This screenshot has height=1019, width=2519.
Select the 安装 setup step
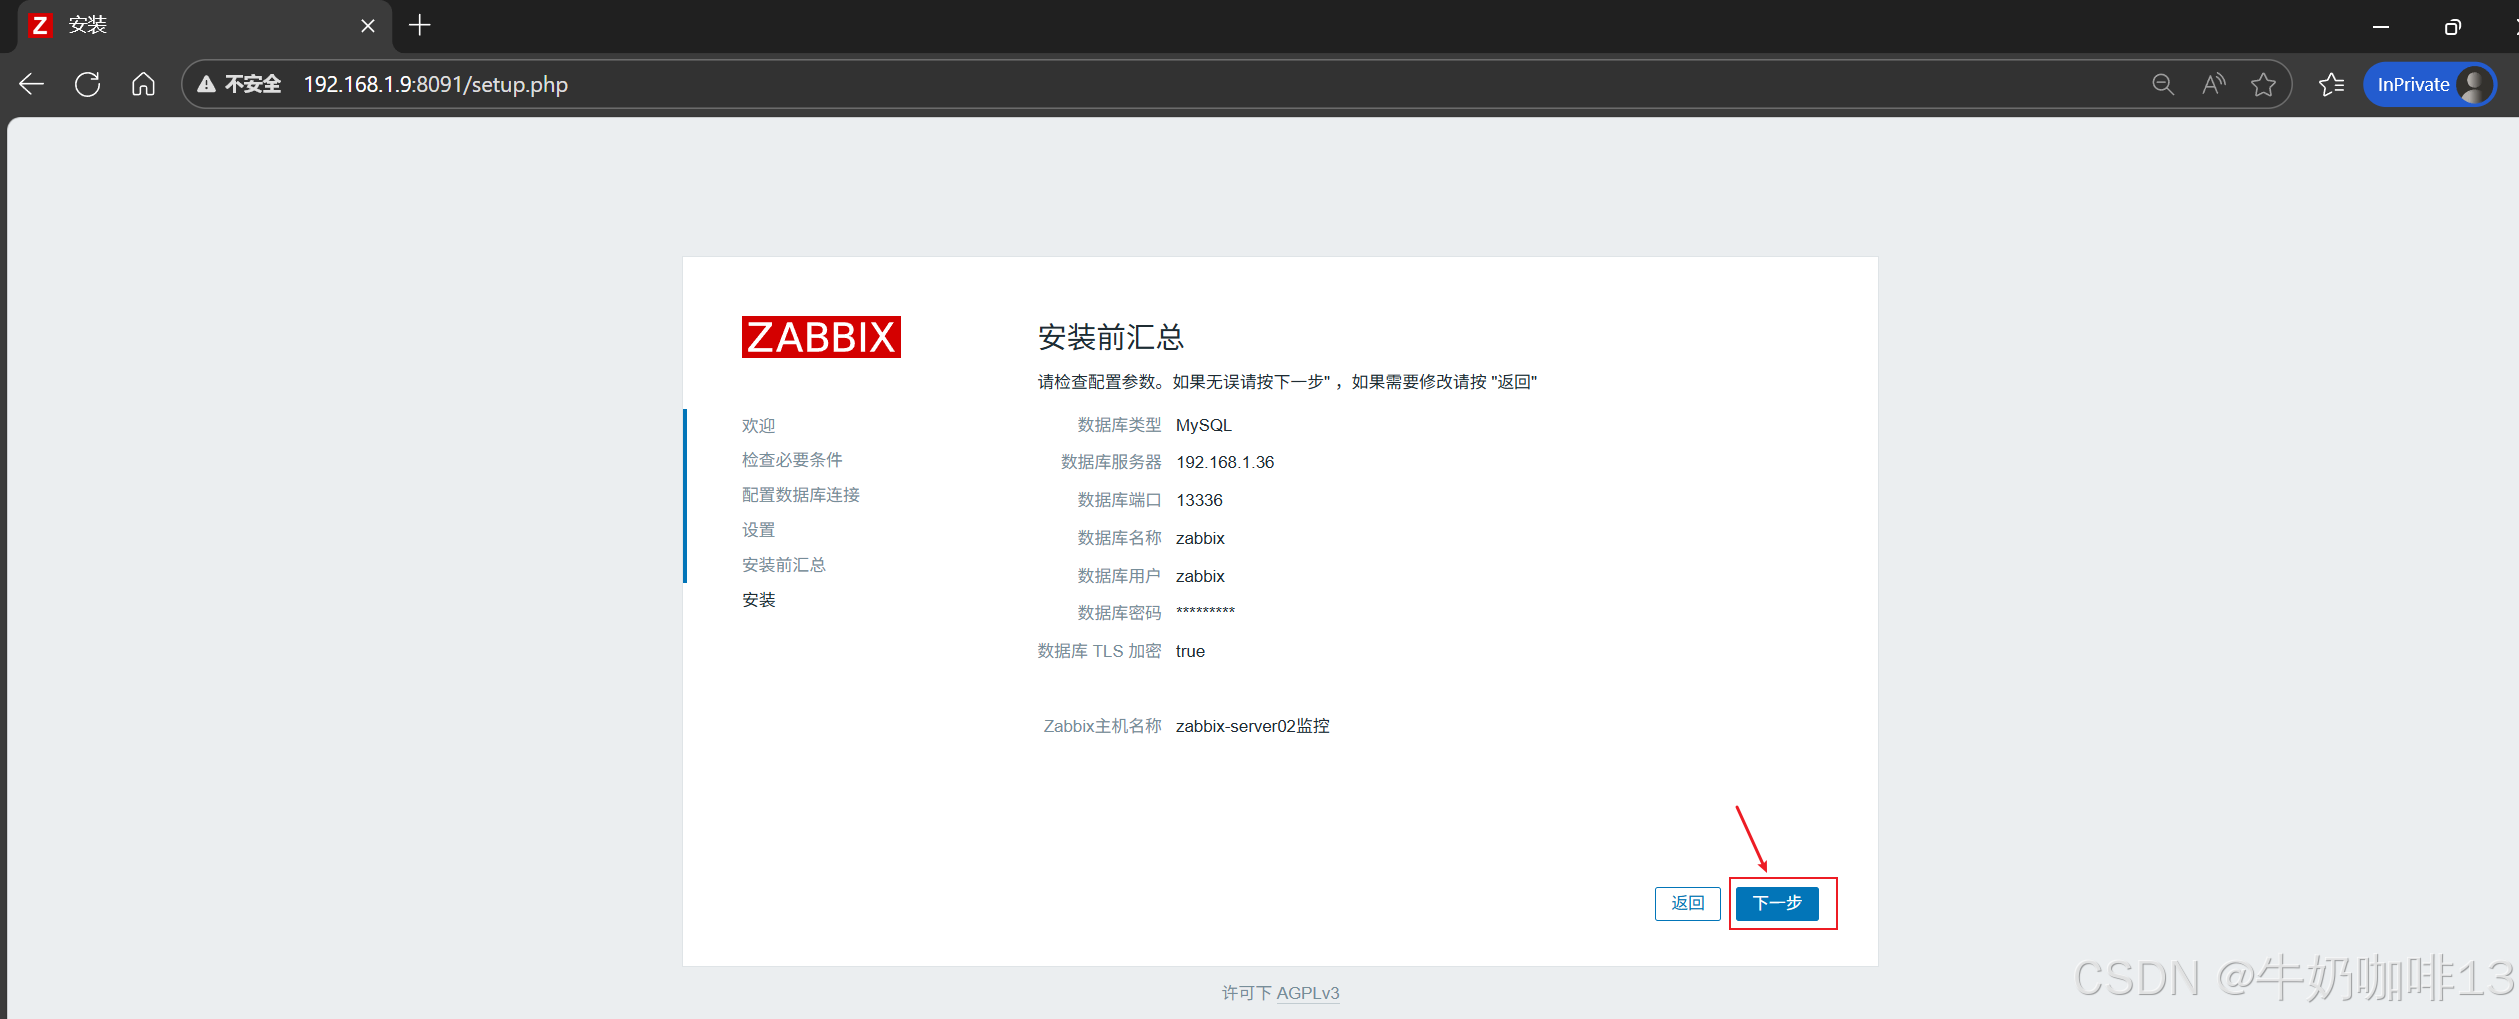759,600
